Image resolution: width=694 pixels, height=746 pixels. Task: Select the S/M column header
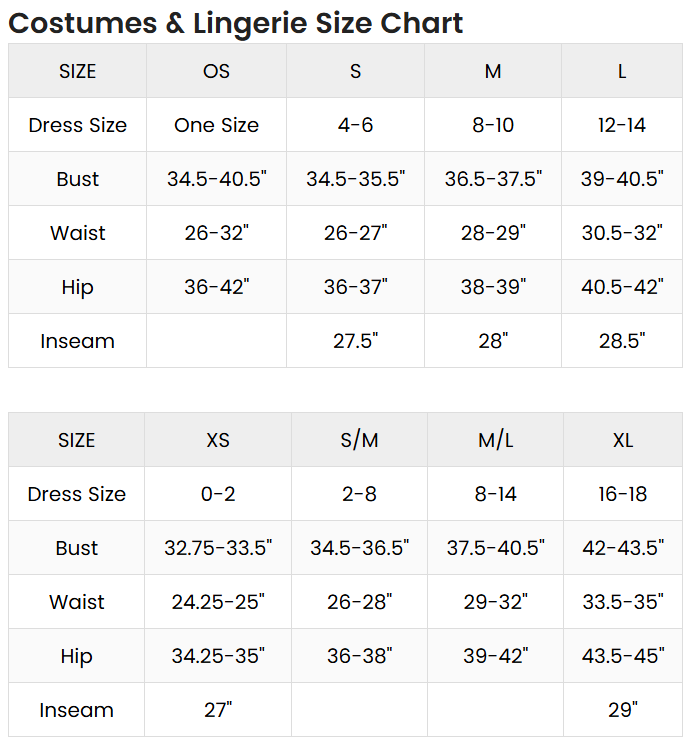click(360, 440)
